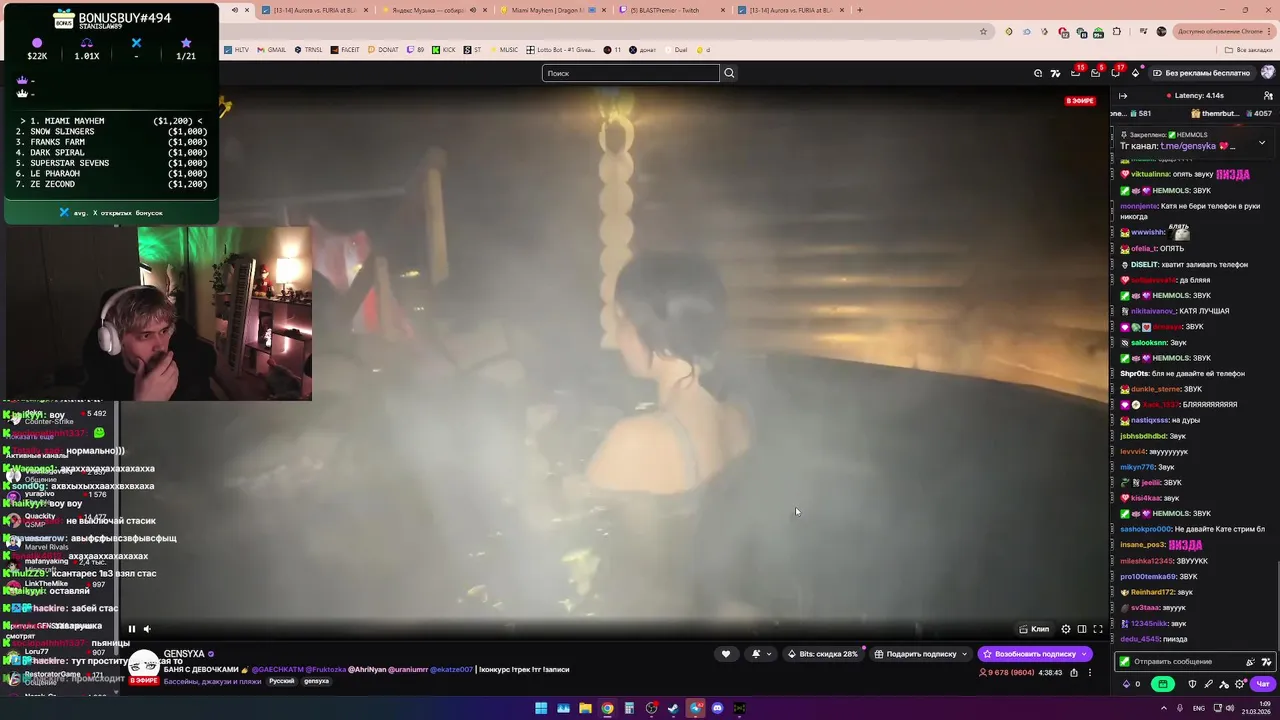This screenshot has width=1280, height=720.
Task: Select the gensyxa tag
Action: [x=316, y=681]
